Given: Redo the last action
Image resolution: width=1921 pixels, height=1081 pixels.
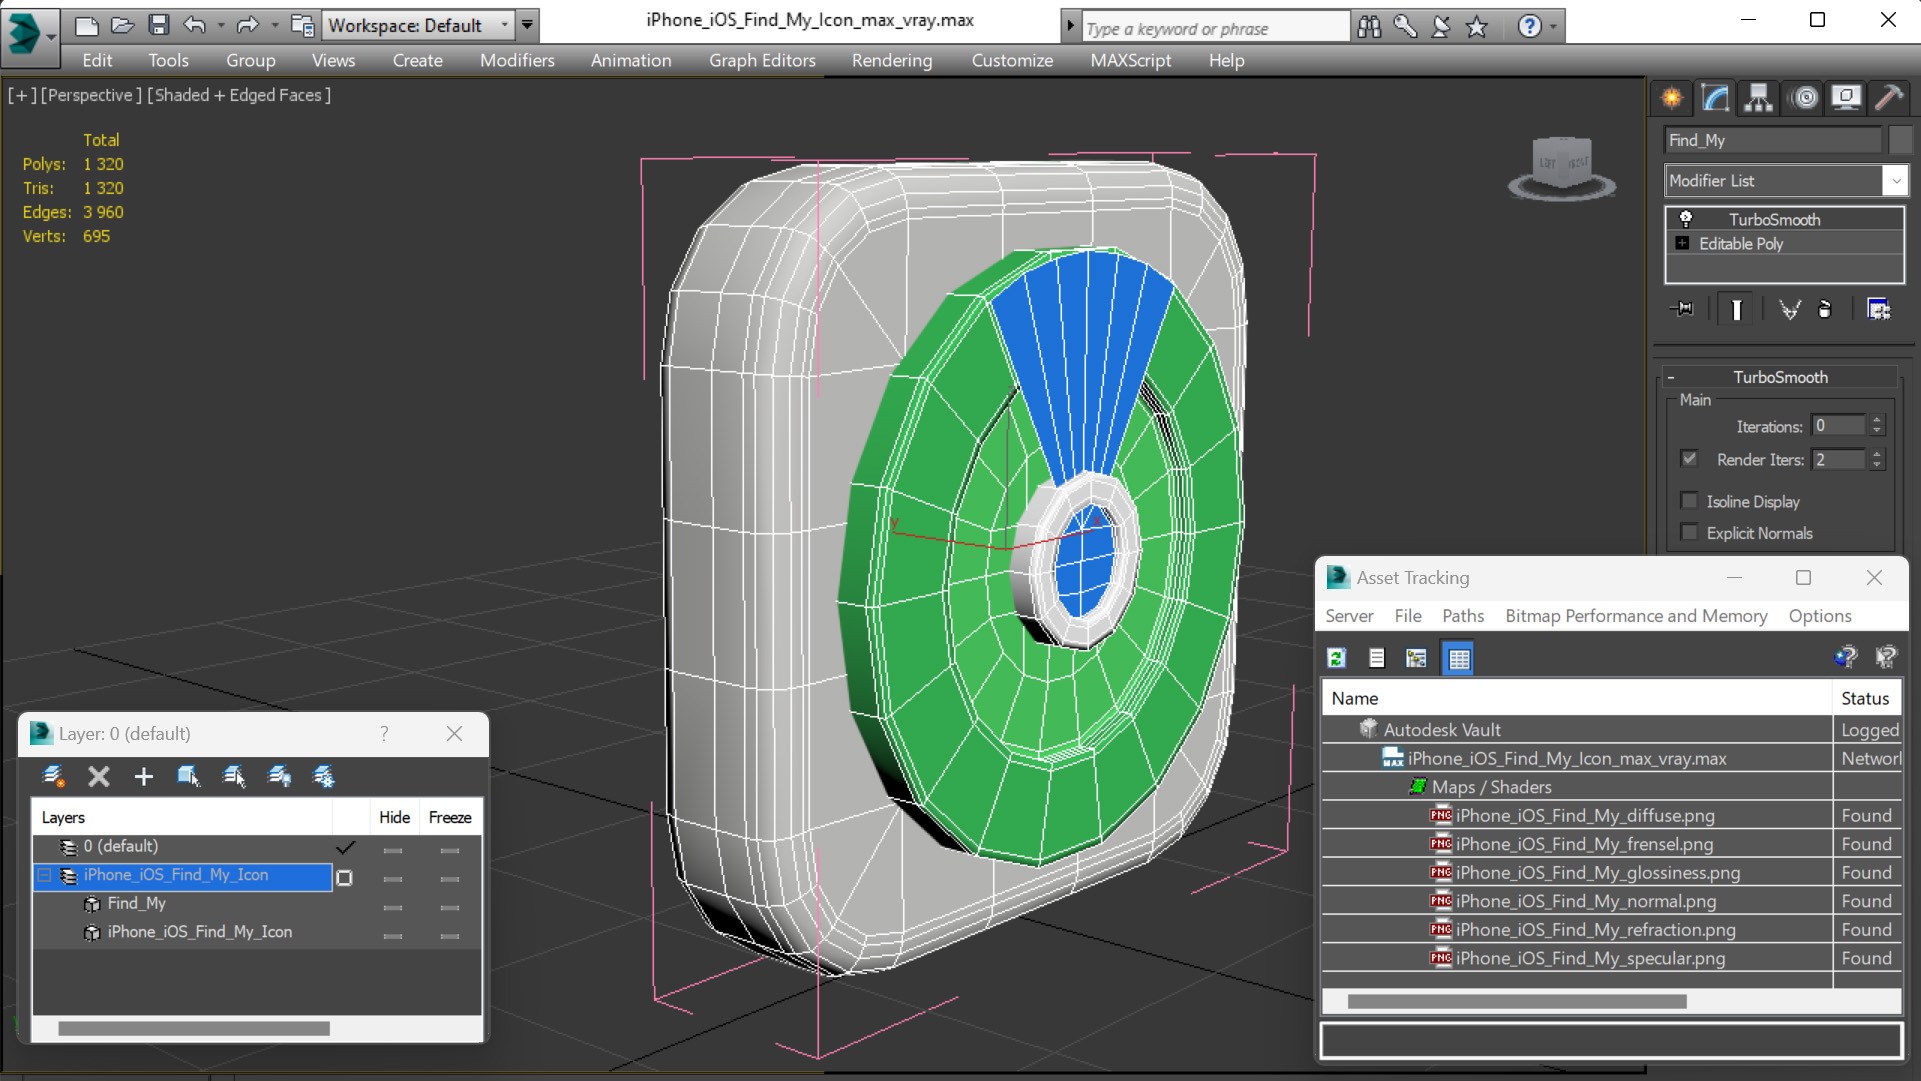Looking at the screenshot, I should 247,25.
